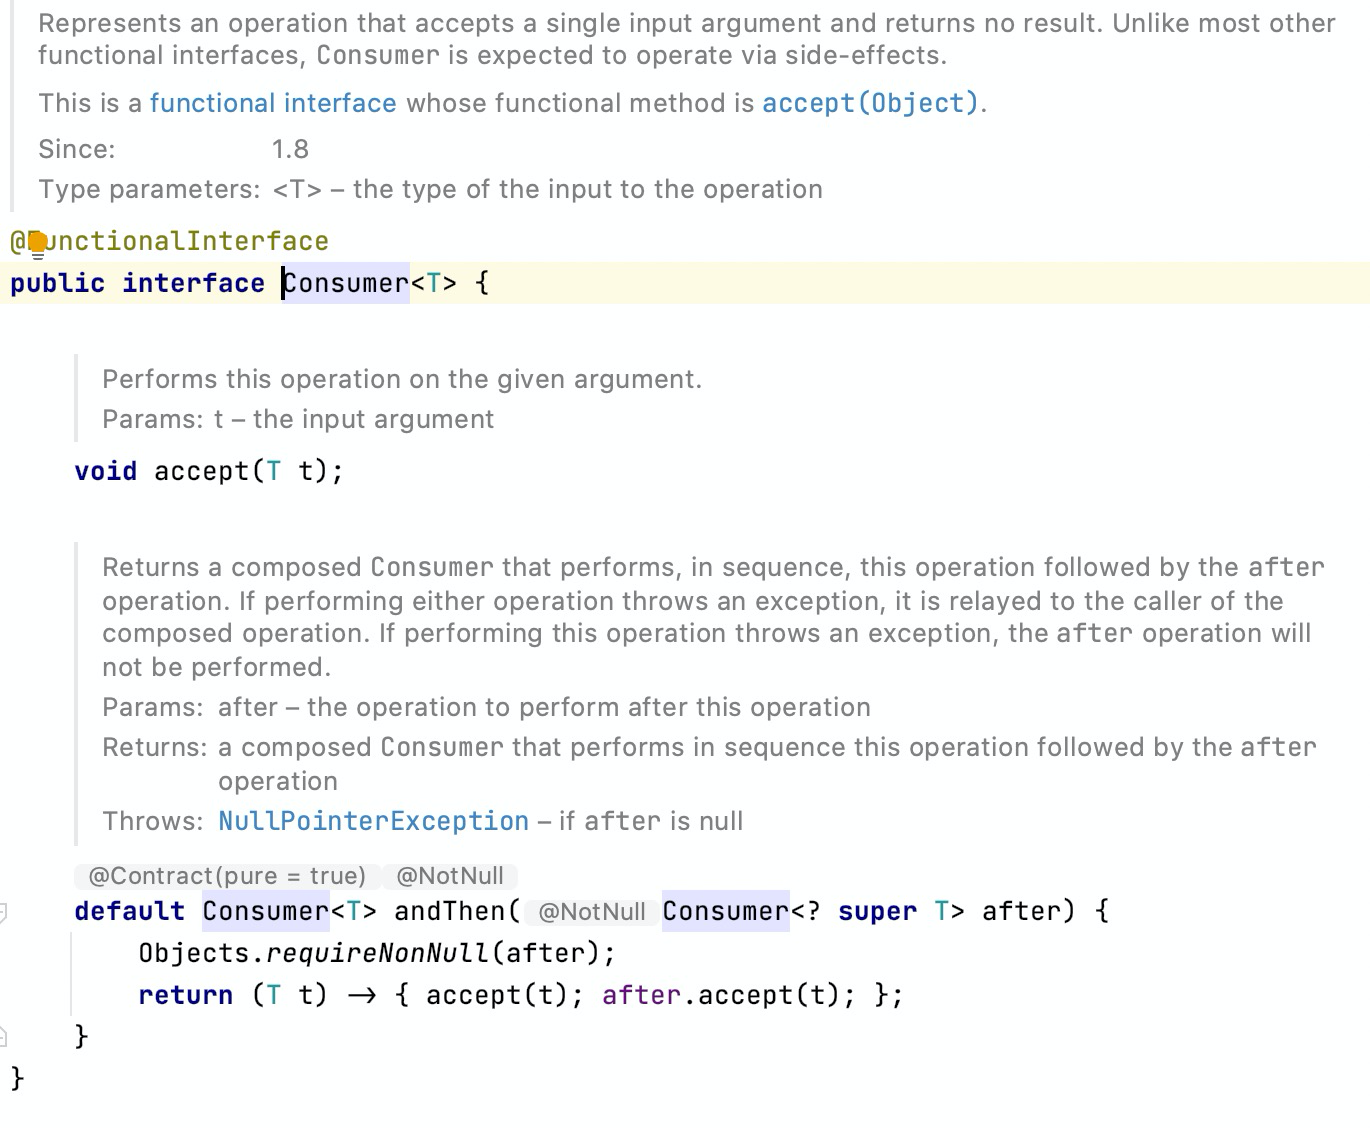Open the 'functional interface' doc link
The width and height of the screenshot is (1370, 1128).
tap(272, 103)
